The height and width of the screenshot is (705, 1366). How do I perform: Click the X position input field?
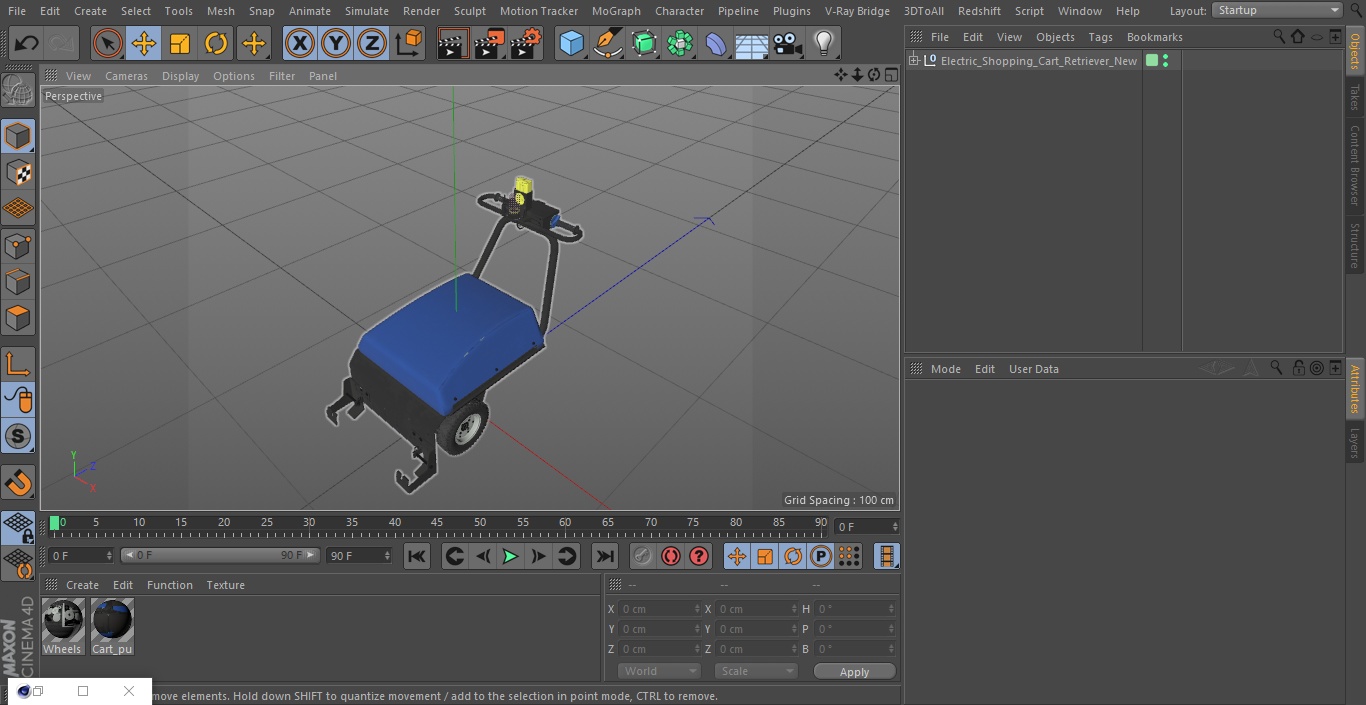click(x=660, y=609)
